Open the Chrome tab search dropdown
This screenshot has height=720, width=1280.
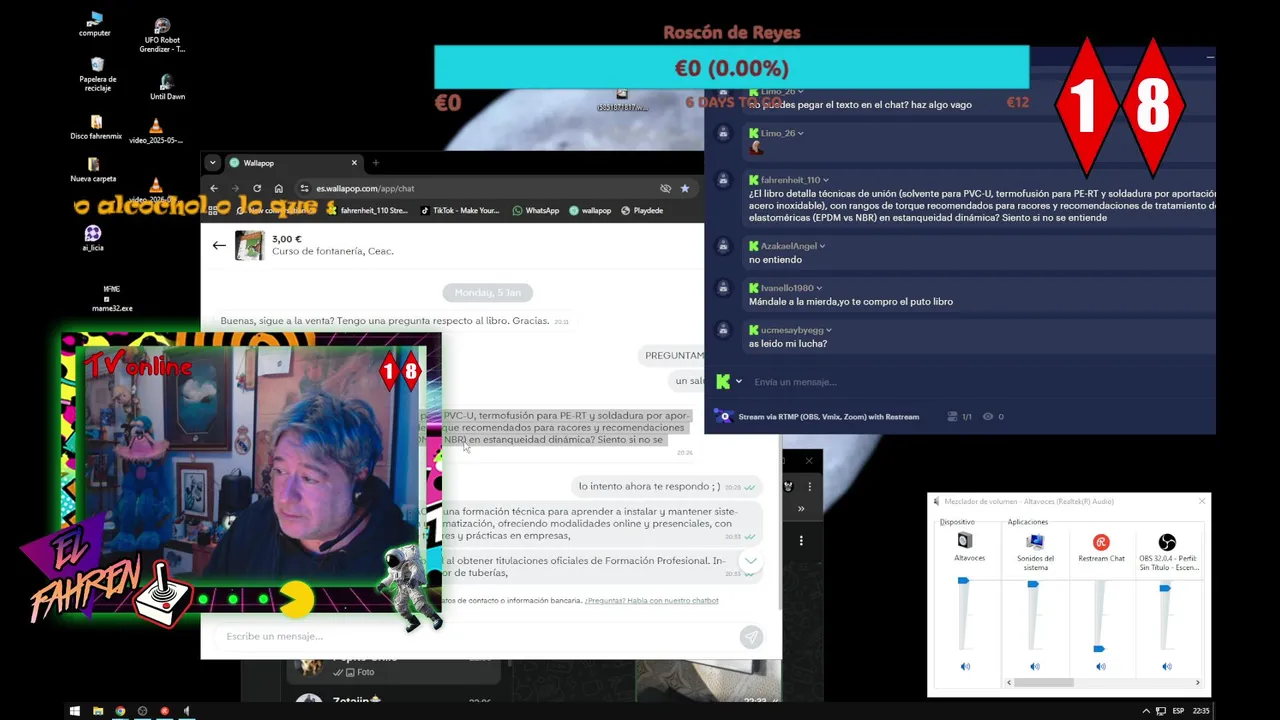tap(213, 163)
